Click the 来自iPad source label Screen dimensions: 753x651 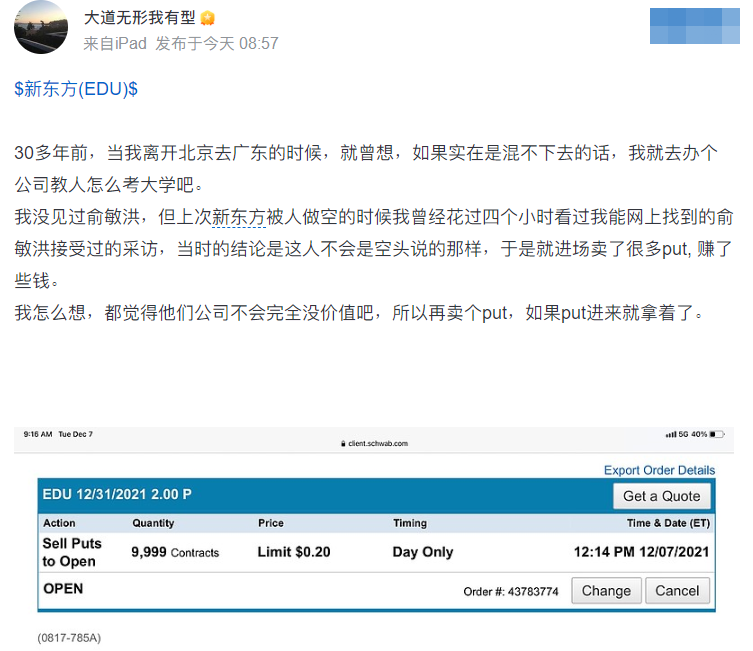115,44
